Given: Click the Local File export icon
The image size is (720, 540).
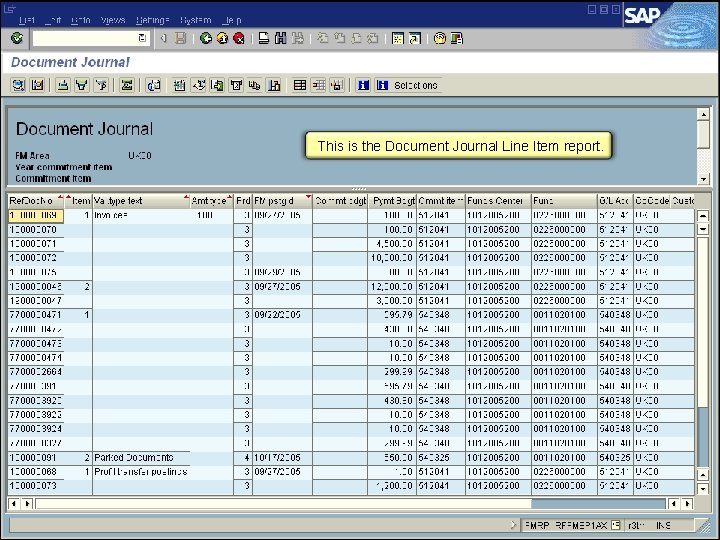Looking at the screenshot, I should [217, 85].
